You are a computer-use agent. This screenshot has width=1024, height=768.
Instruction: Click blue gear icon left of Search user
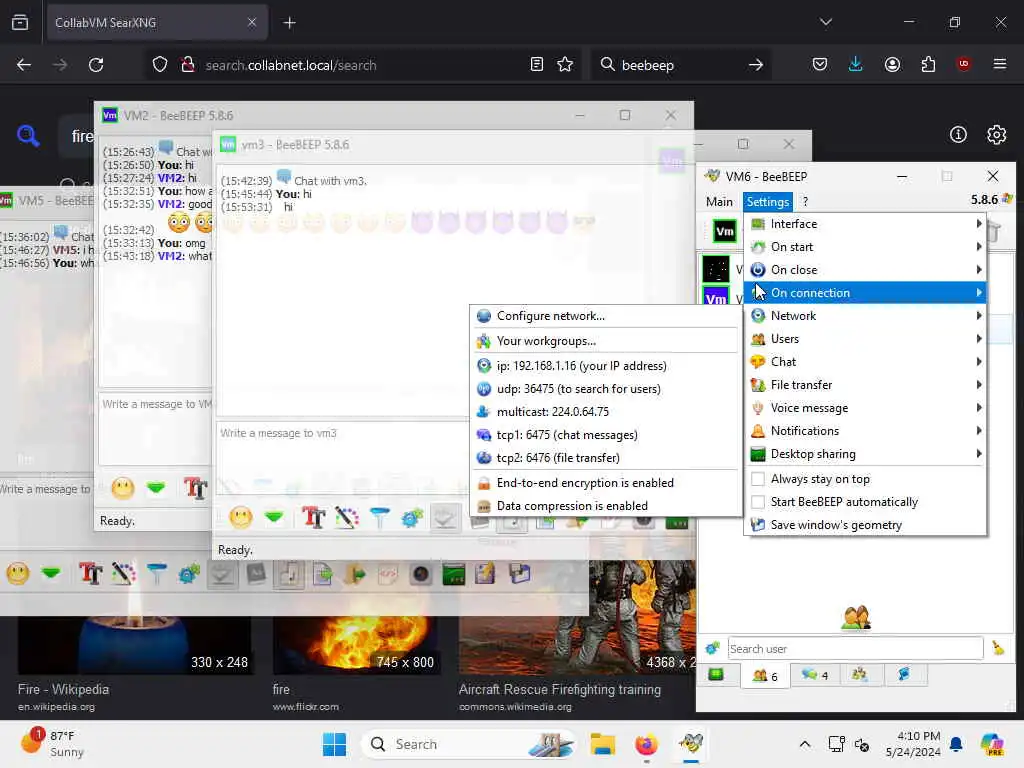click(712, 648)
